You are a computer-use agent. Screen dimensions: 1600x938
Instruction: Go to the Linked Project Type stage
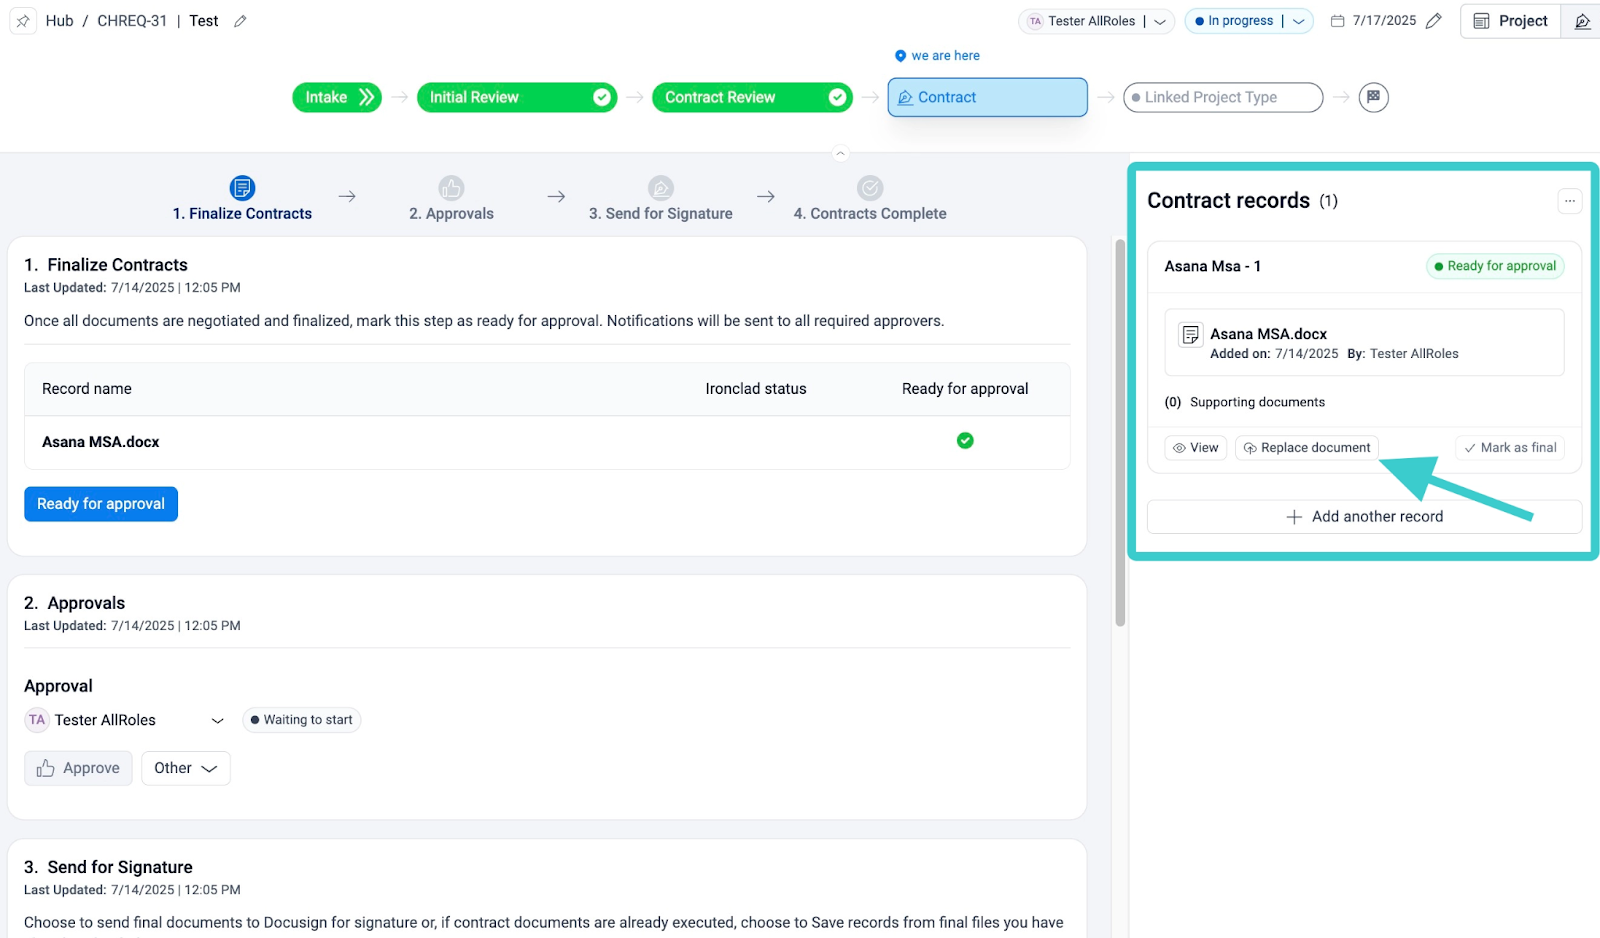coord(1222,97)
